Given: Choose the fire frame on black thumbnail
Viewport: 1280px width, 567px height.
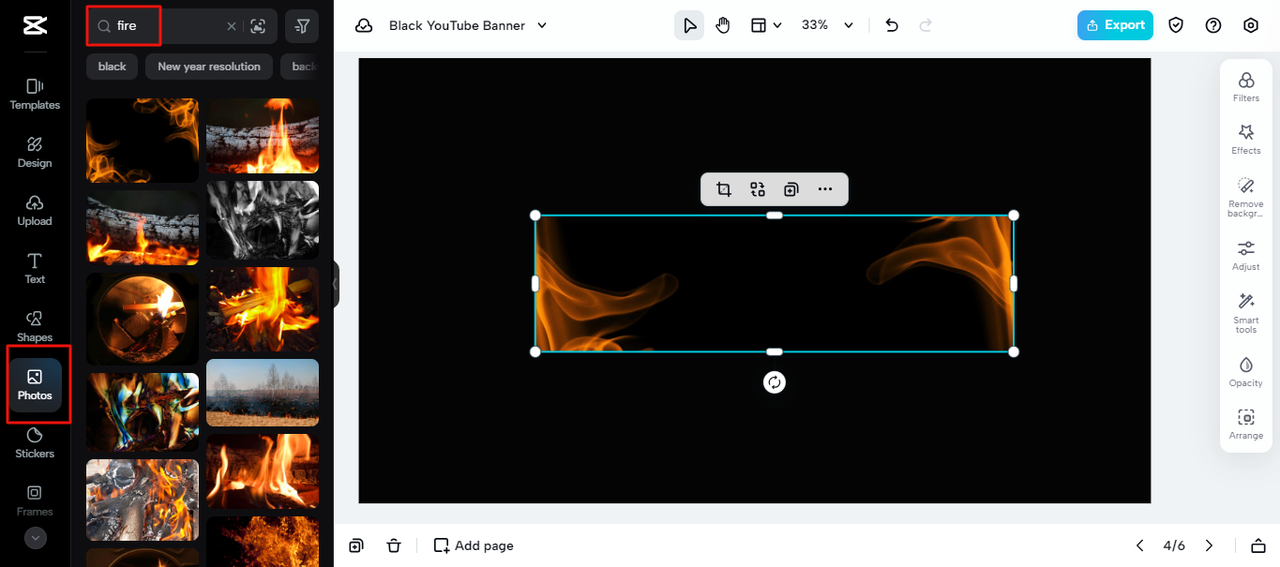Looking at the screenshot, I should point(142,140).
